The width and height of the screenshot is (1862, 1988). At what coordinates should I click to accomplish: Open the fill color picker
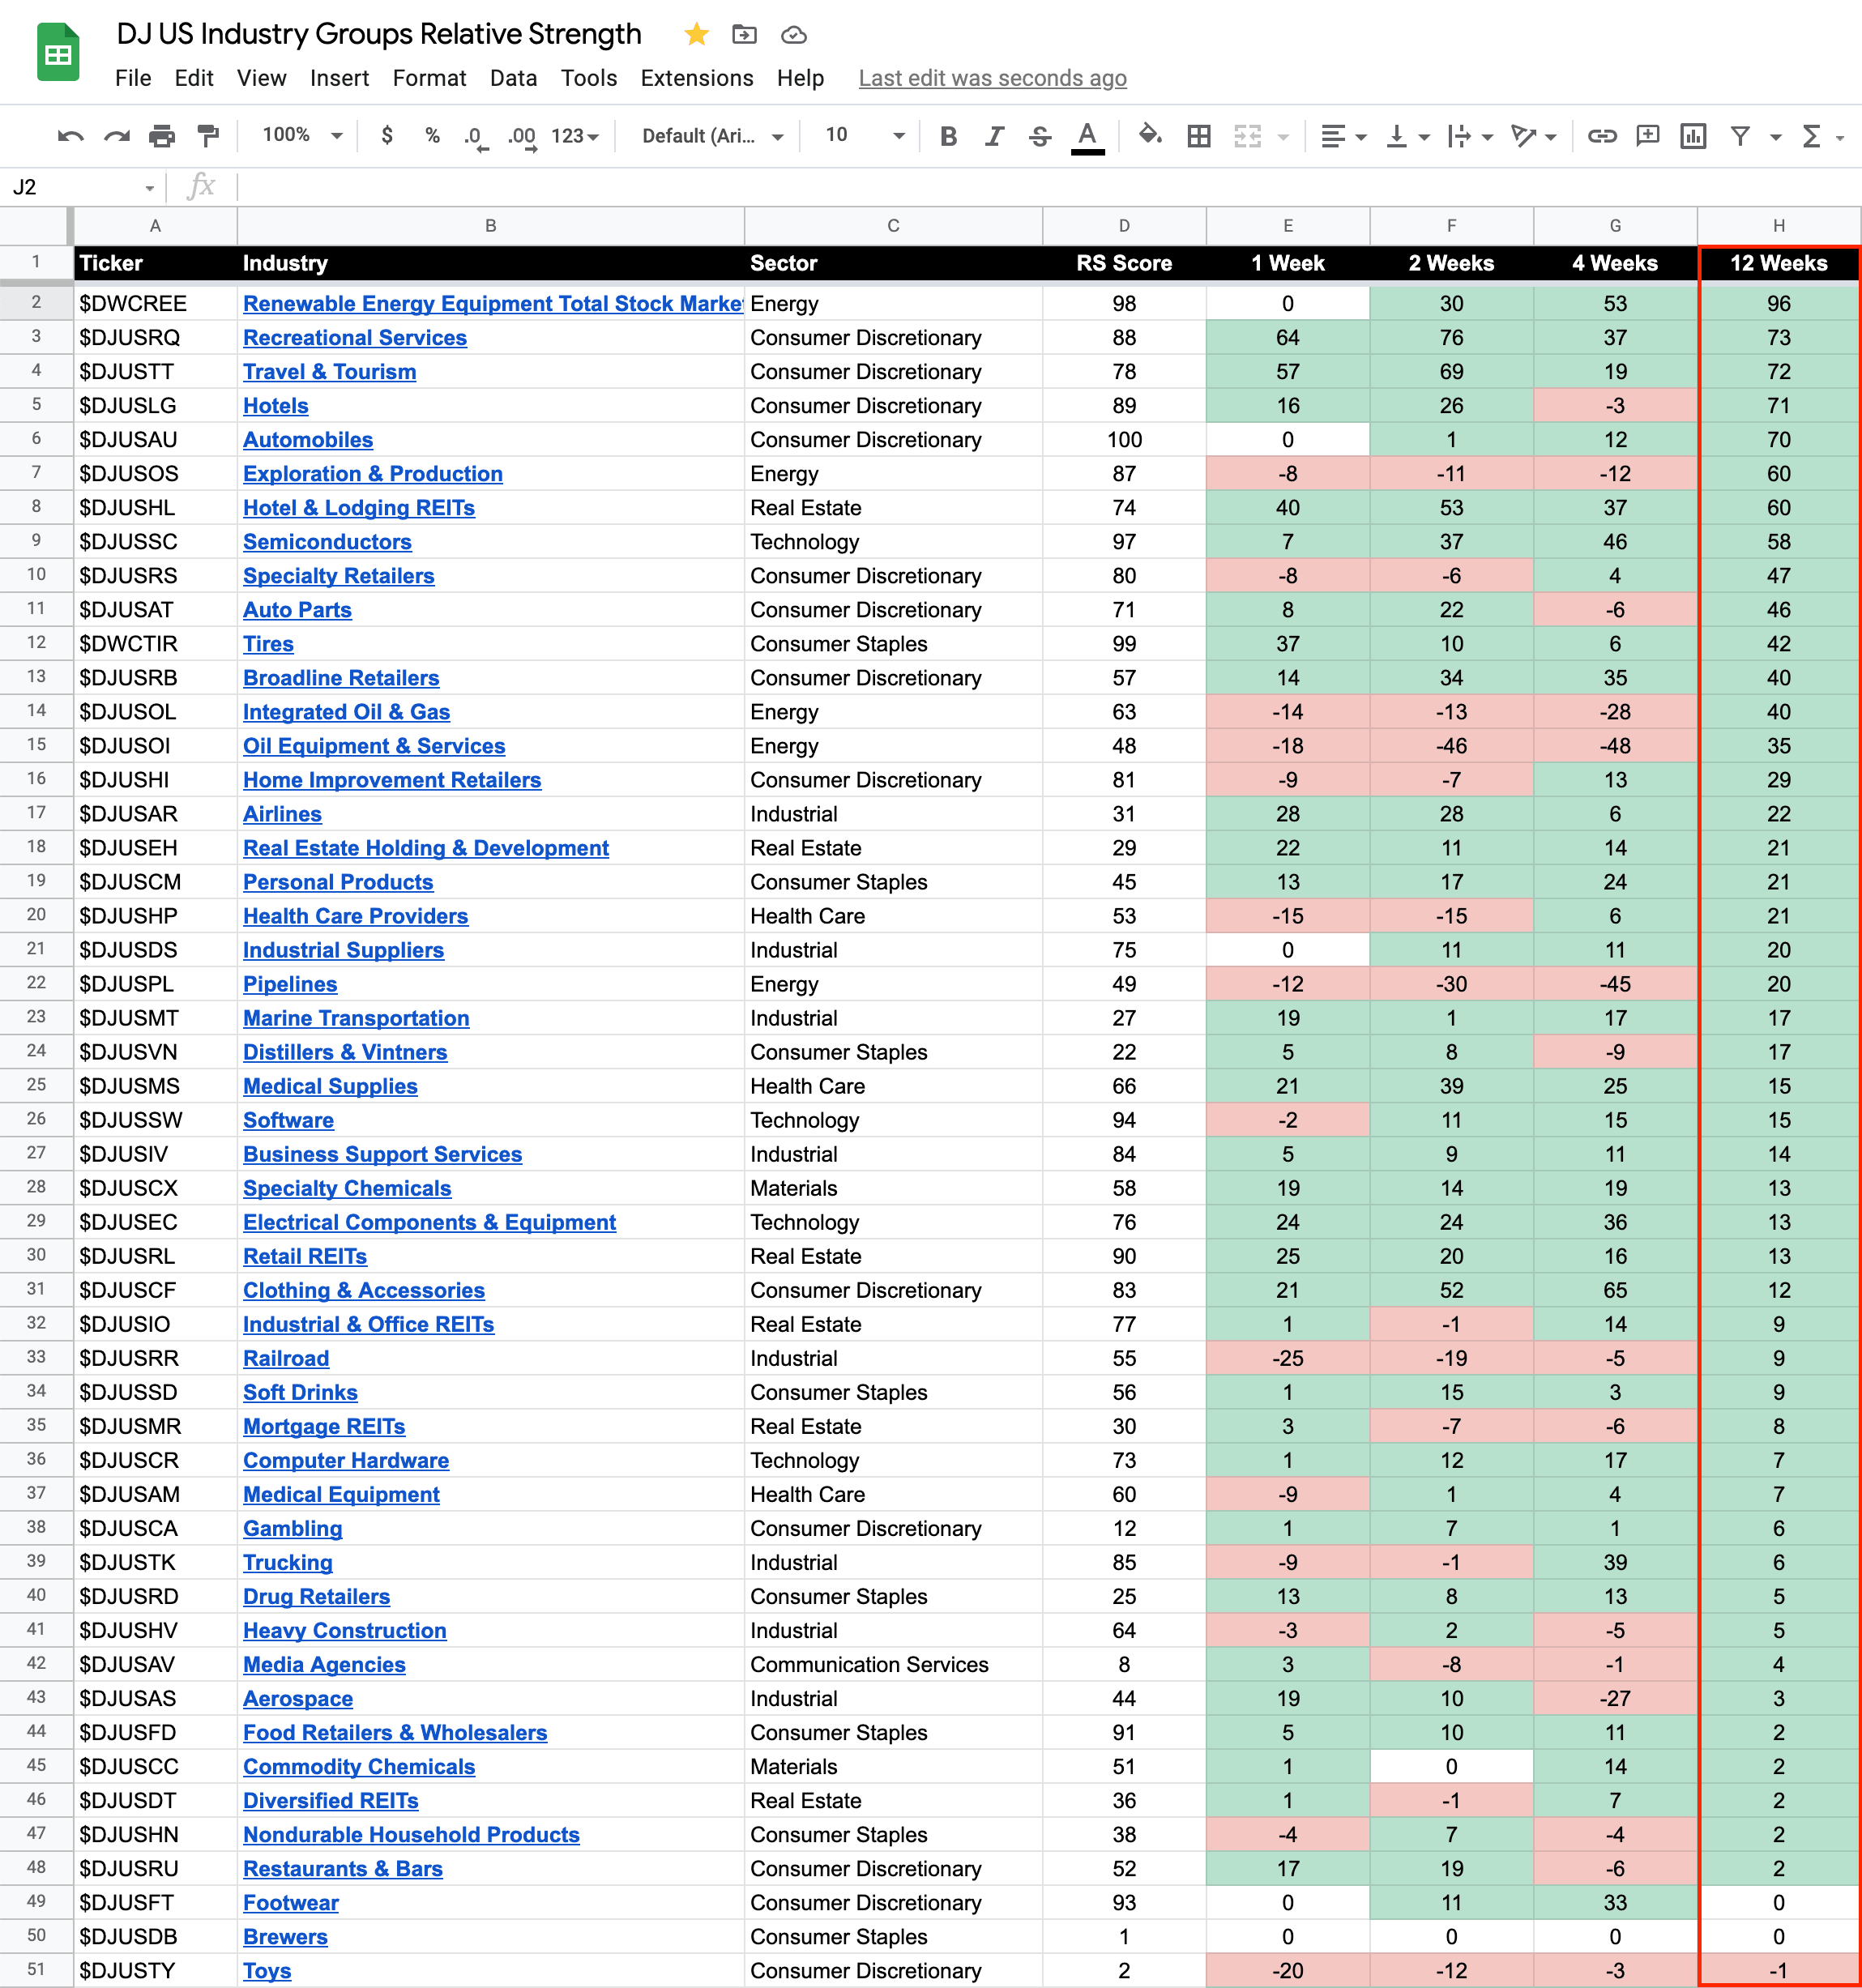tap(1149, 135)
